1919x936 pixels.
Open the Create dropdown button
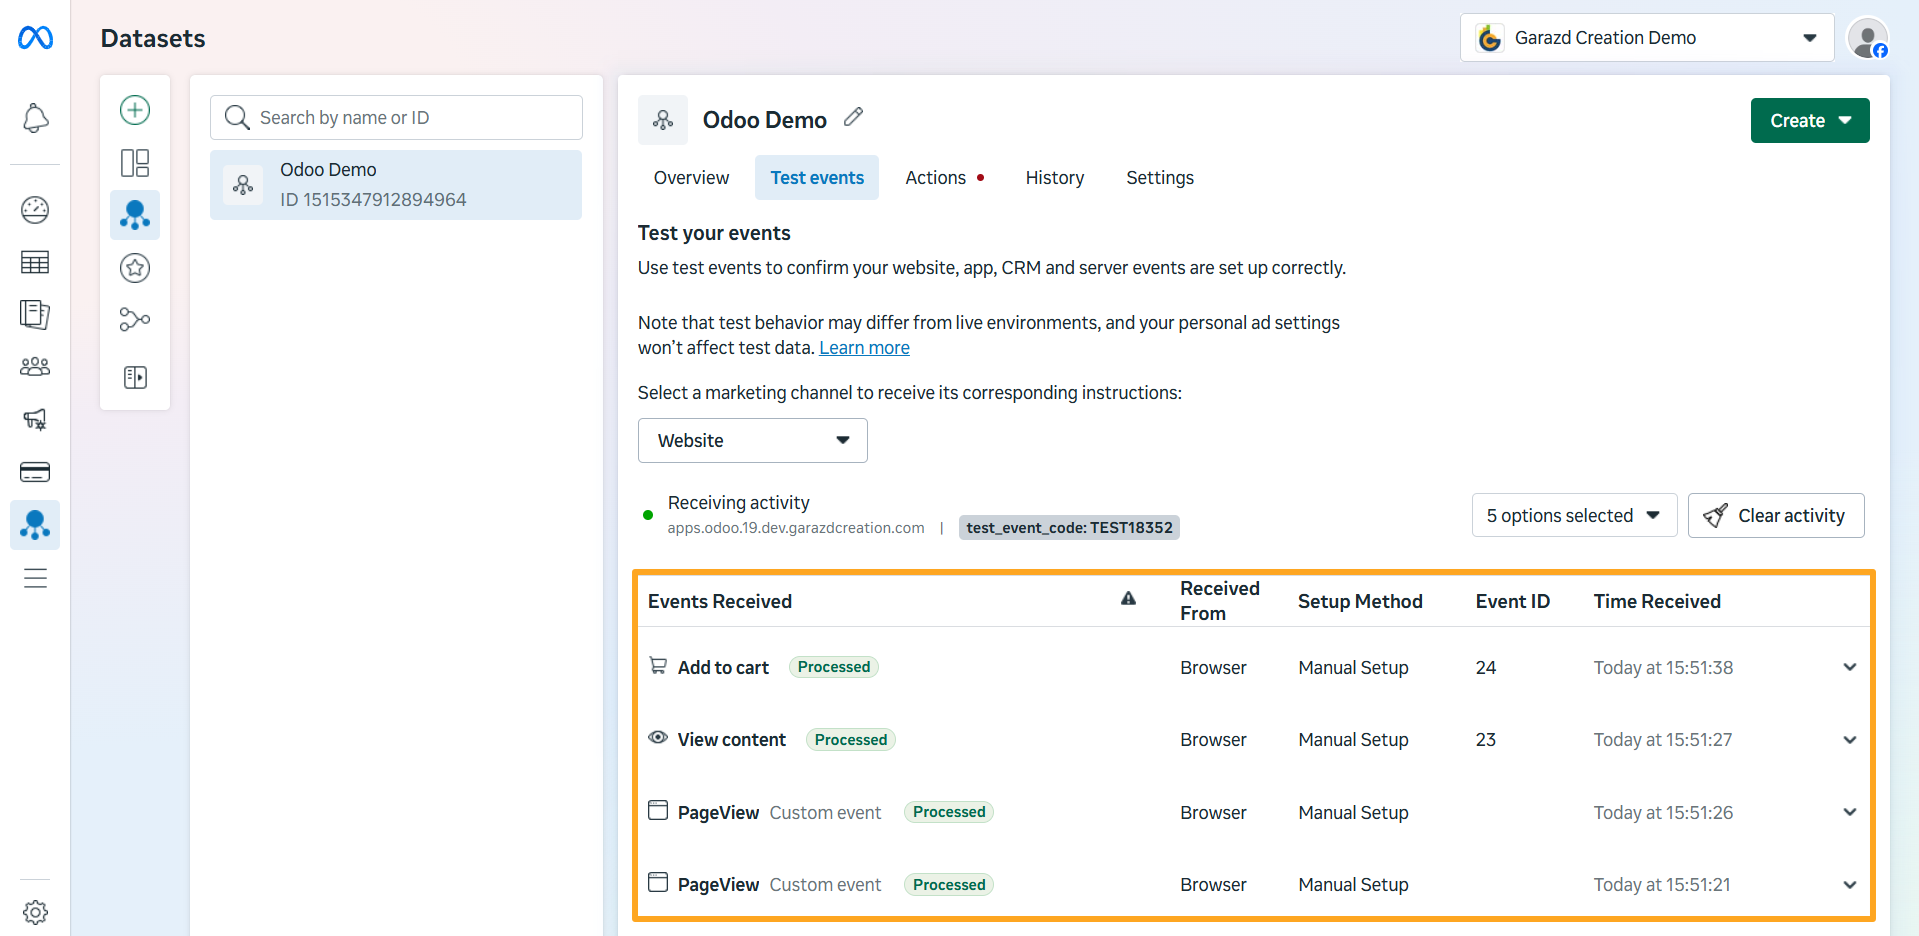(1810, 121)
